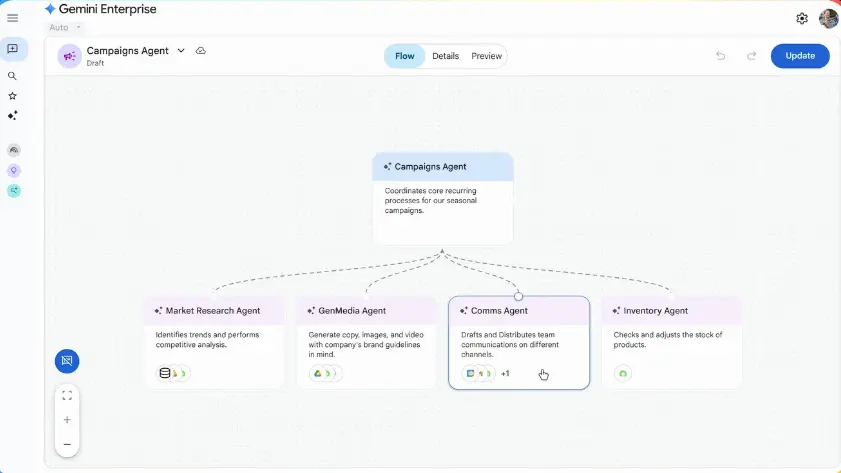
Task: Click 'Checks and adjusts the stock' description
Action: point(668,339)
